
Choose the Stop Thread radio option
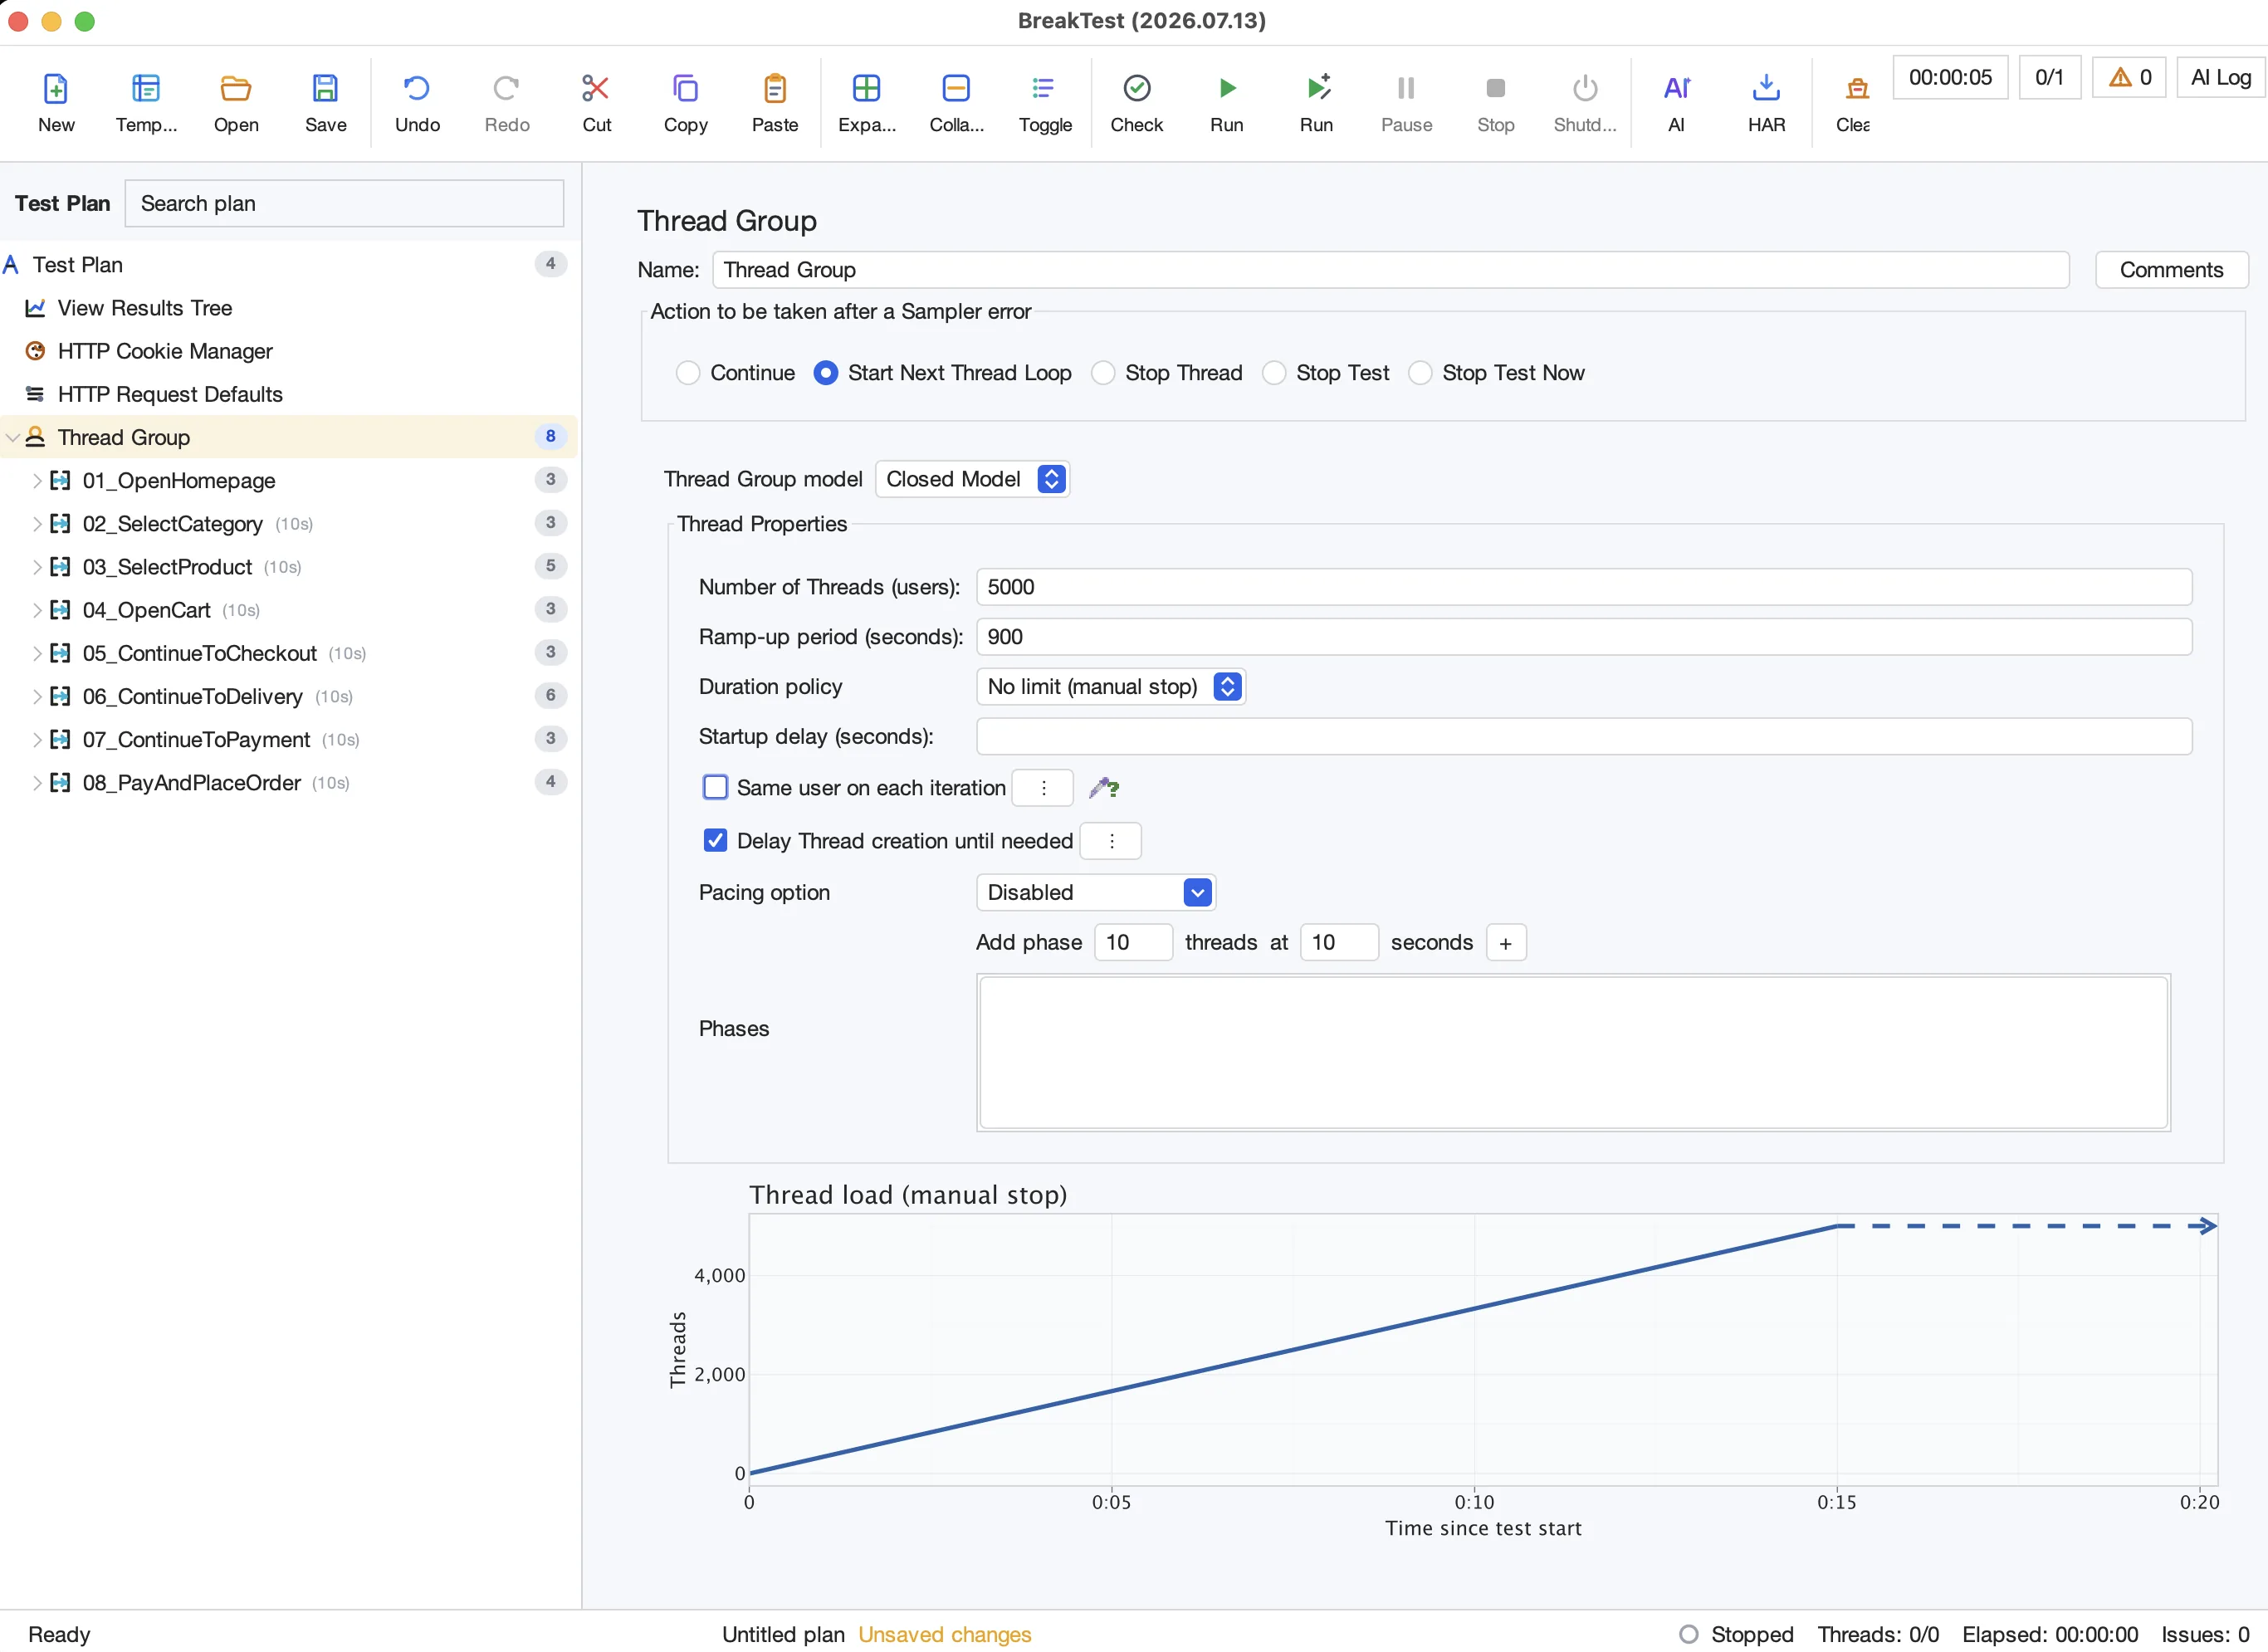[x=1103, y=373]
